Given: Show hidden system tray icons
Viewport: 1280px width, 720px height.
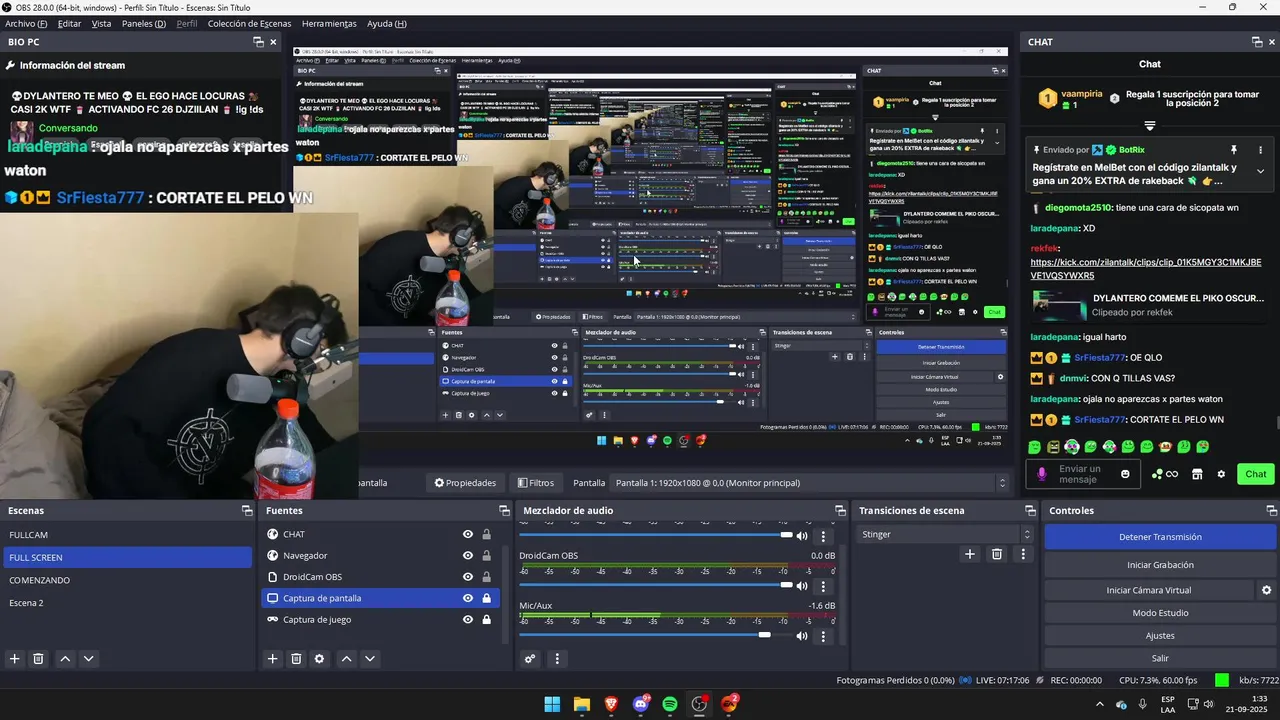Looking at the screenshot, I should click(1100, 704).
